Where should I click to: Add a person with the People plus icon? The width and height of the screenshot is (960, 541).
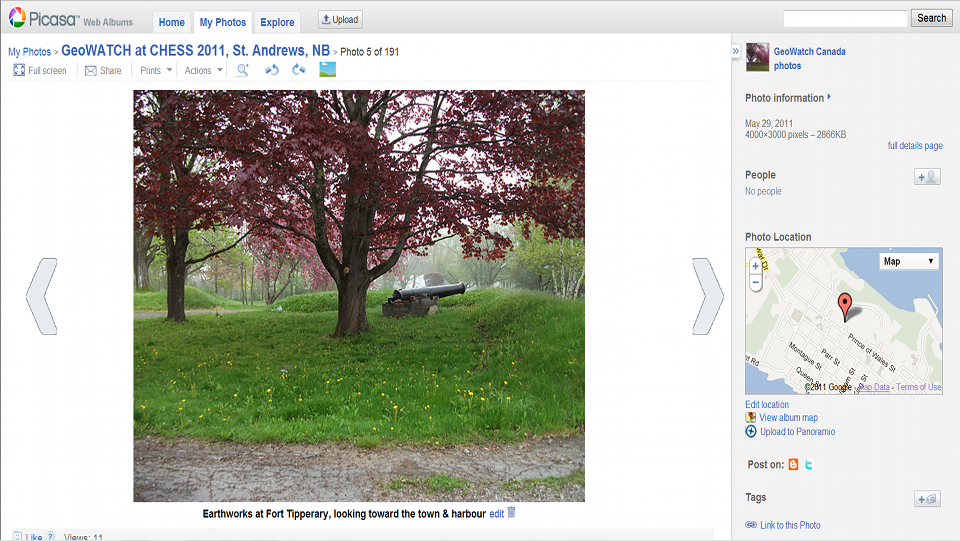point(927,177)
